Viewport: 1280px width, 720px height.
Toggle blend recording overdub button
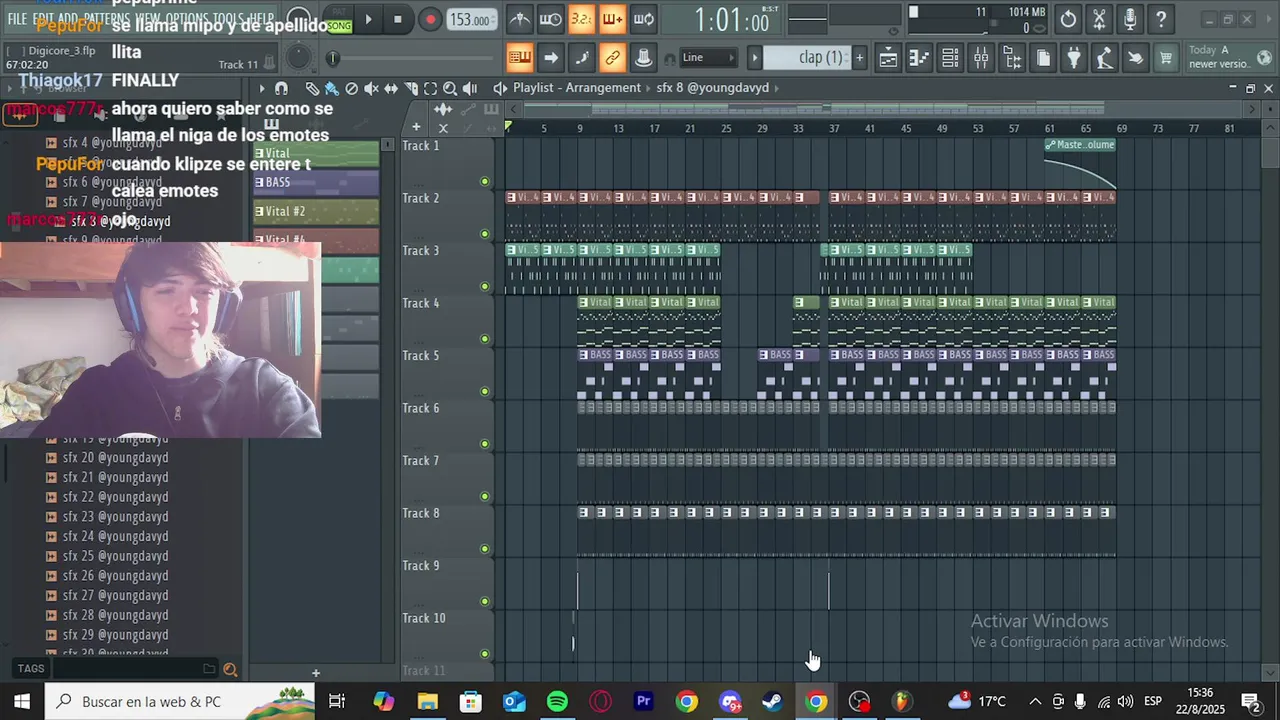tap(612, 19)
